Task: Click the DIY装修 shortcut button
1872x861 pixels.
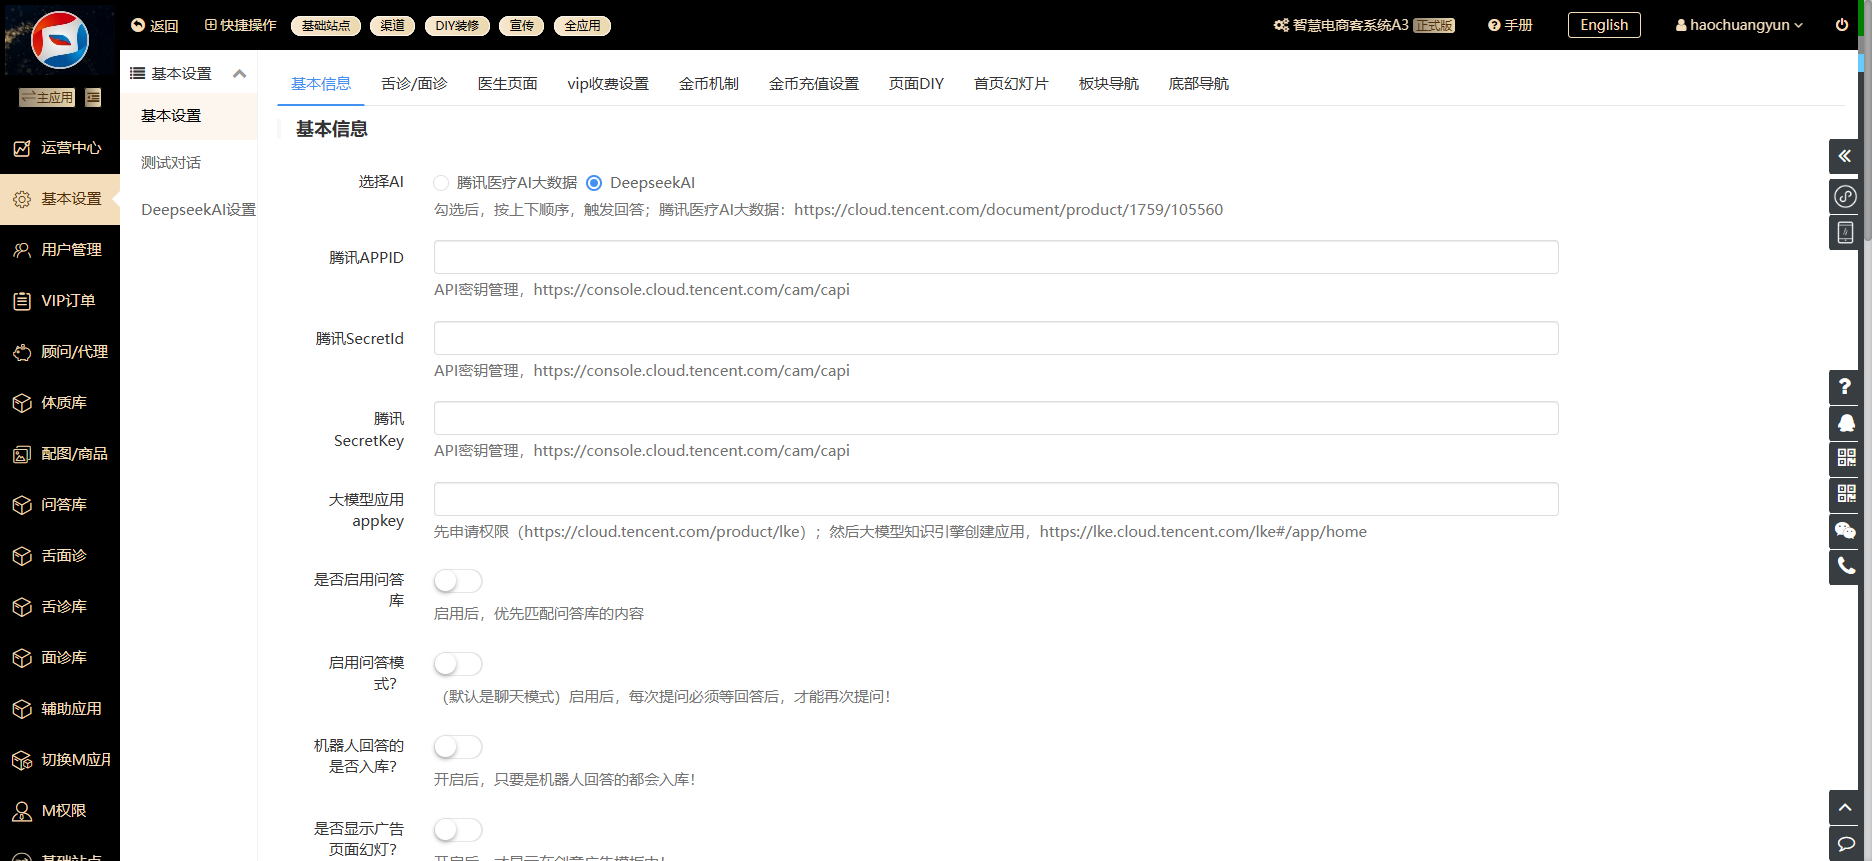Action: [457, 26]
